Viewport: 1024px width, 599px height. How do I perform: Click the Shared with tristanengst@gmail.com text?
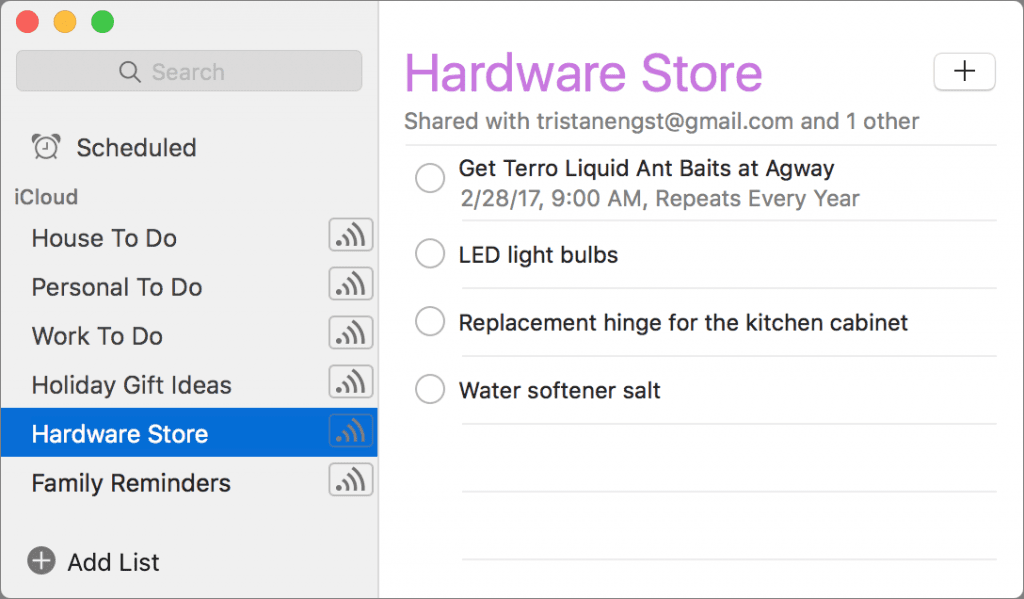(661, 121)
